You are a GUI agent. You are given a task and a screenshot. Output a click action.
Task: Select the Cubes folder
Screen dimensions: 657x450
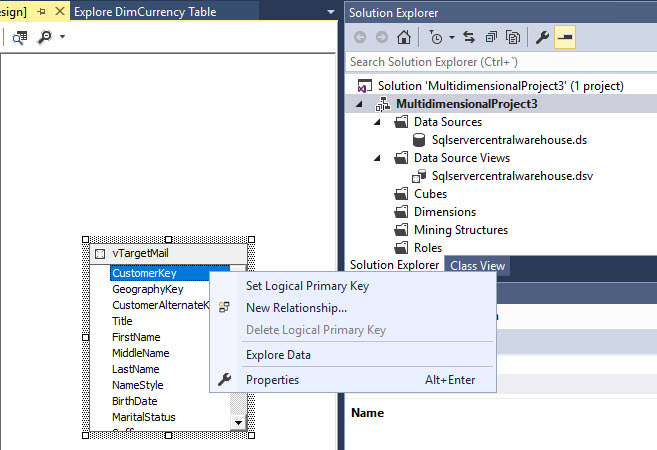click(430, 194)
